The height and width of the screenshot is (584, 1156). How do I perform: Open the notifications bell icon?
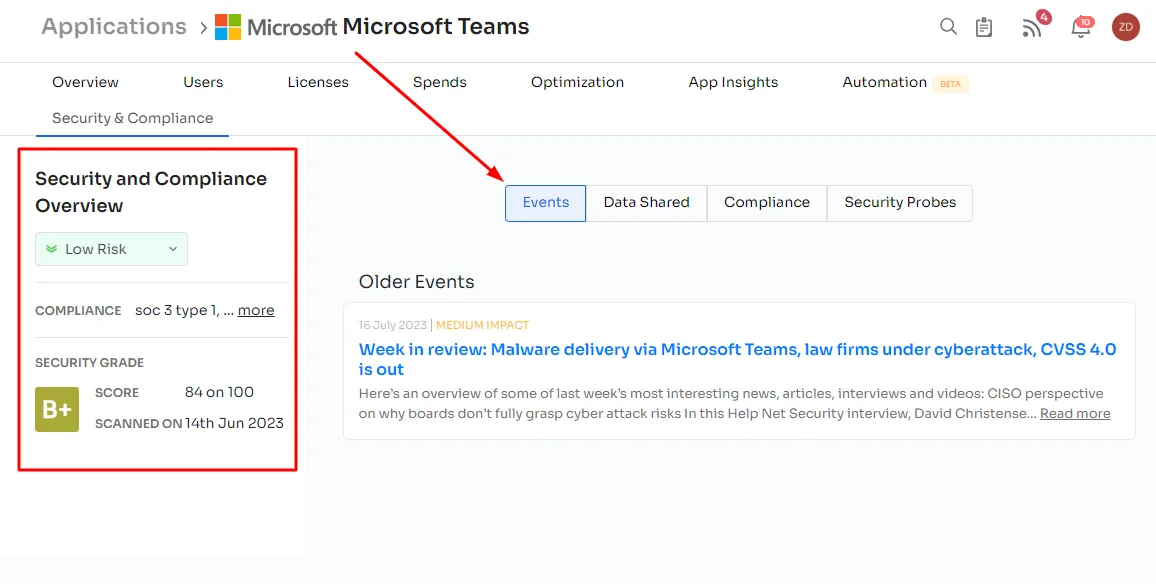(x=1081, y=27)
